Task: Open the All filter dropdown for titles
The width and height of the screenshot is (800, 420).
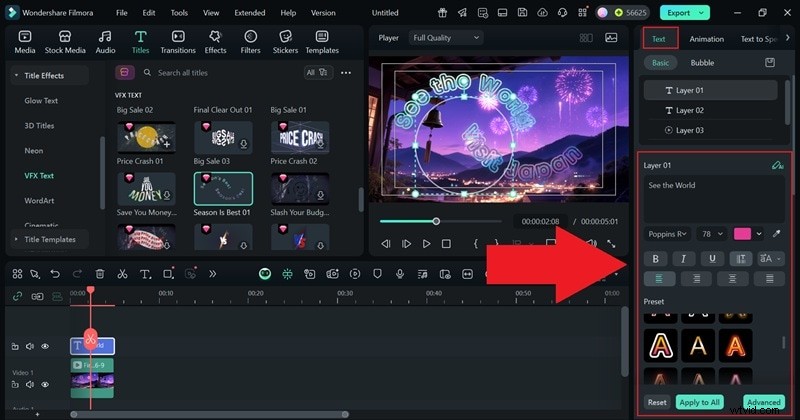Action: pos(317,72)
